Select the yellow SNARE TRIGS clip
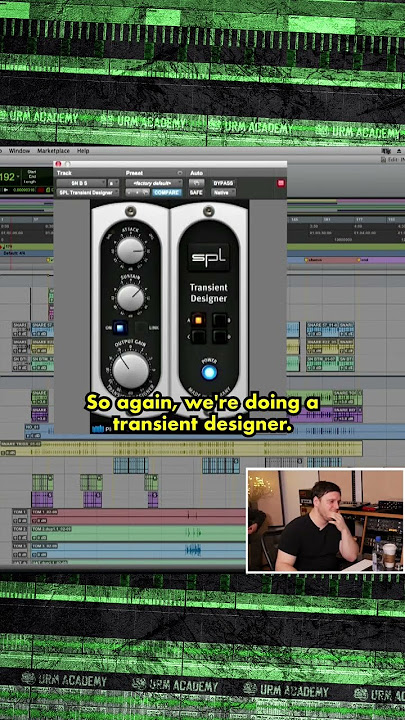The image size is (405, 720). pyautogui.click(x=181, y=449)
